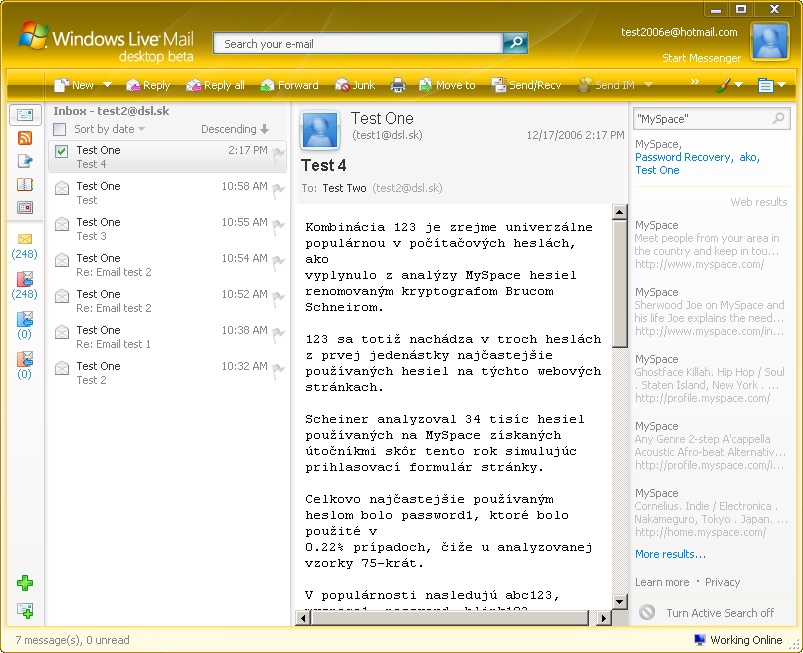Focus the Search your e-mail field
The height and width of the screenshot is (653, 803).
(358, 44)
